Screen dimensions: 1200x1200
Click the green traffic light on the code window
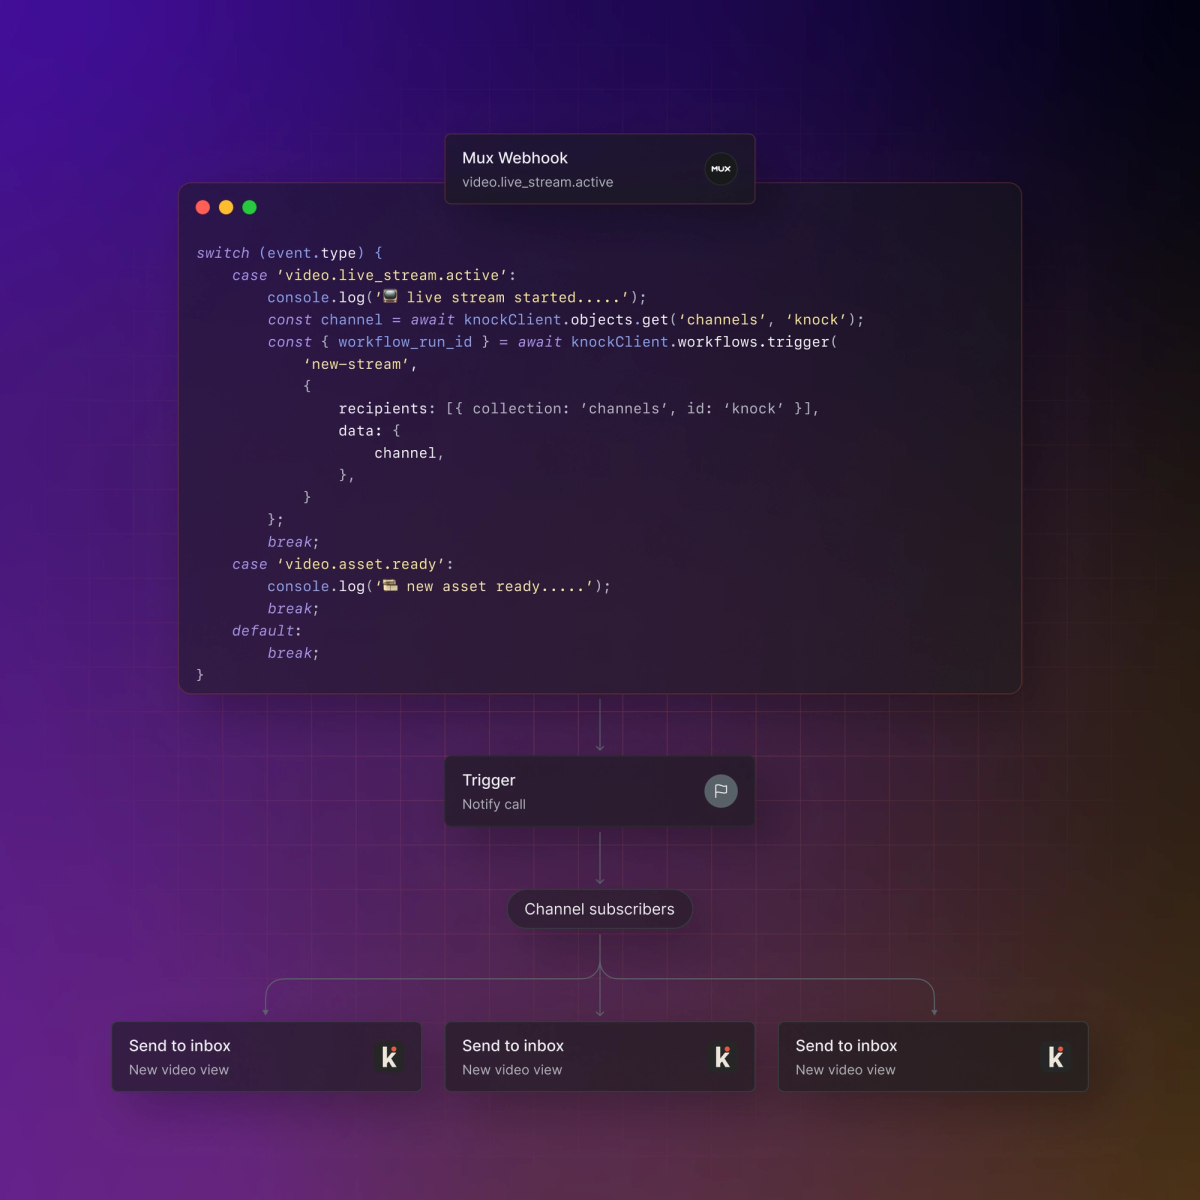point(249,207)
